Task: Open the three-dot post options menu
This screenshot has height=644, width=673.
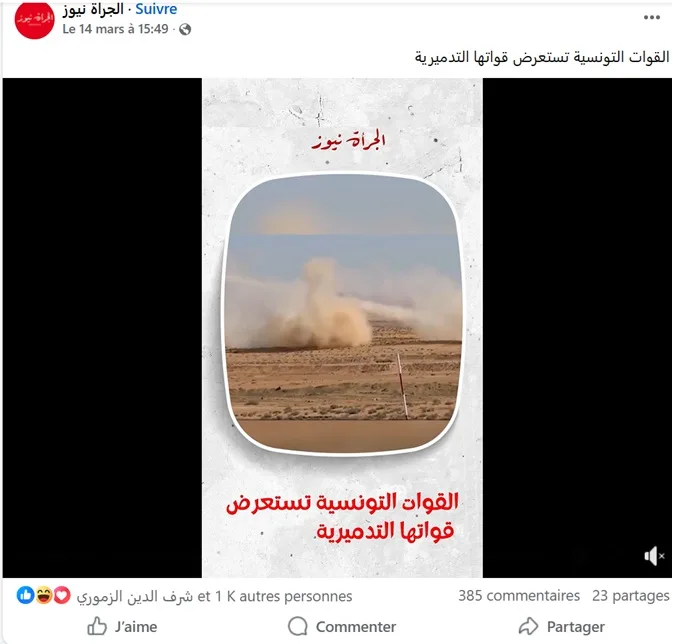Action: [651, 18]
